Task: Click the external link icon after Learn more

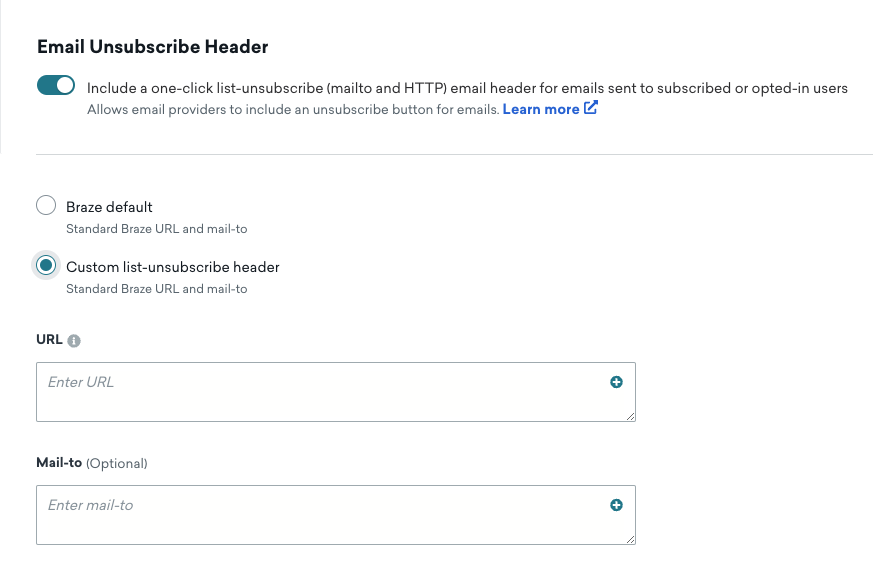Action: [x=591, y=108]
